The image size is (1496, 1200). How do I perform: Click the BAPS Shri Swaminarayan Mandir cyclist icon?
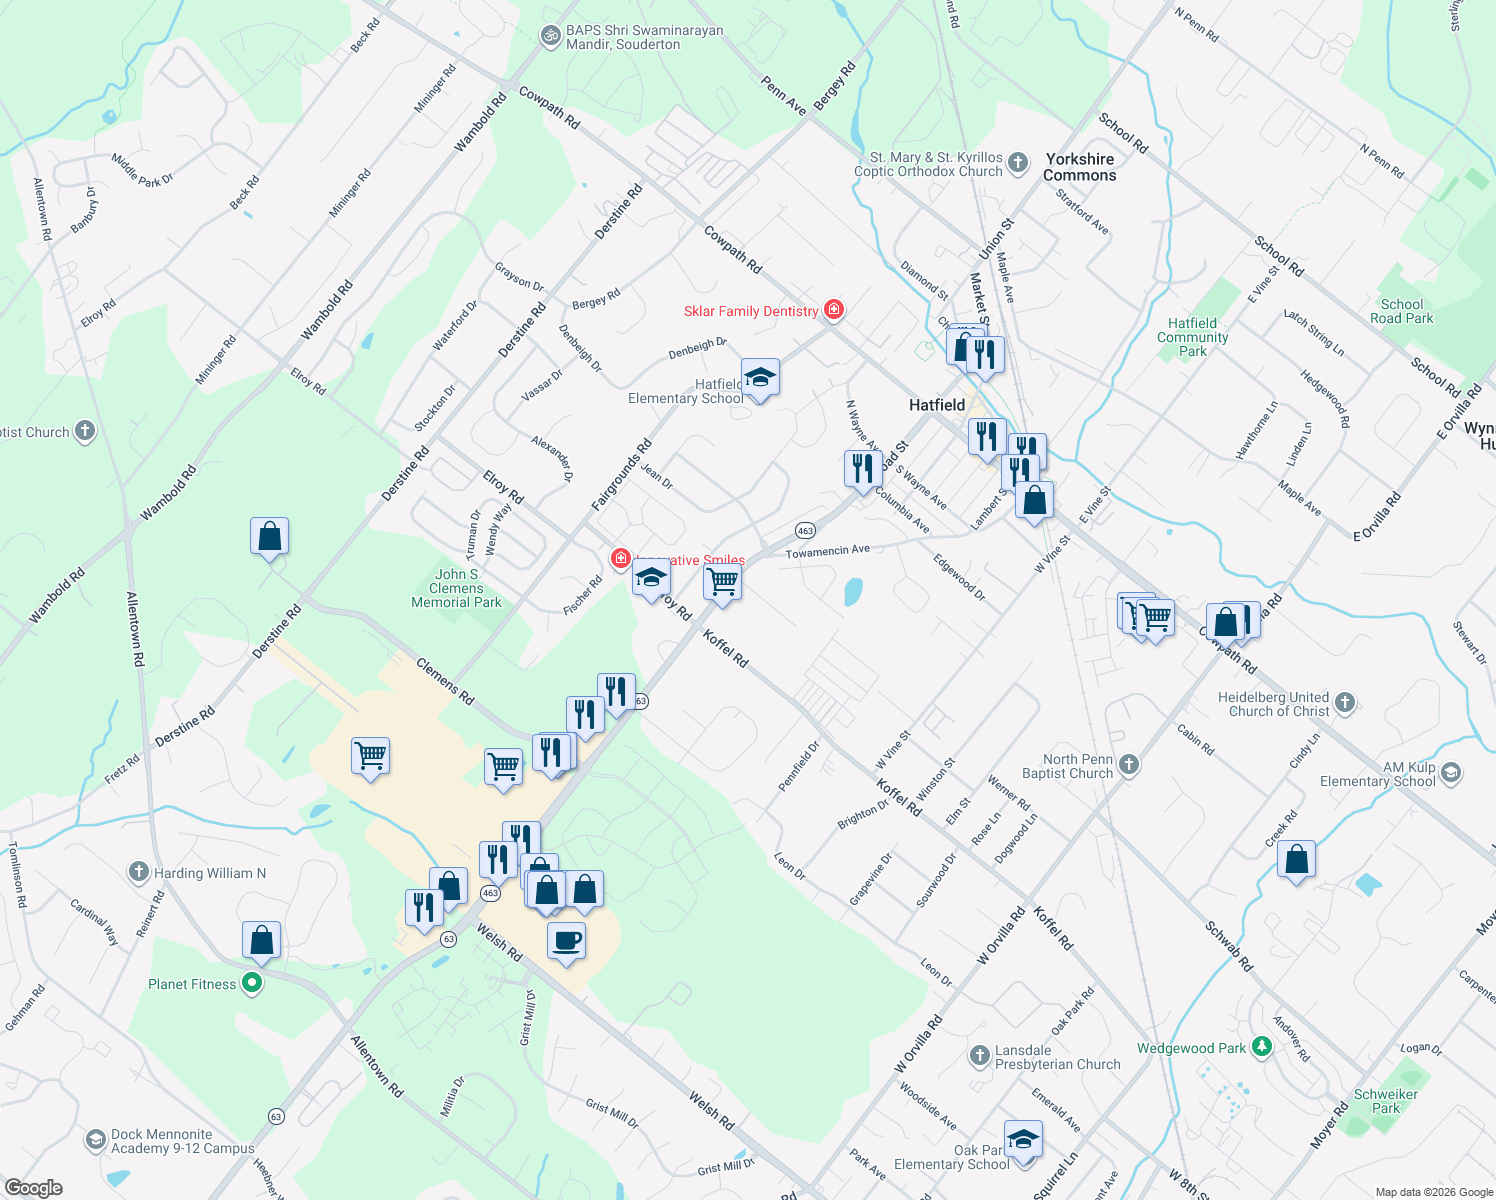click(550, 33)
